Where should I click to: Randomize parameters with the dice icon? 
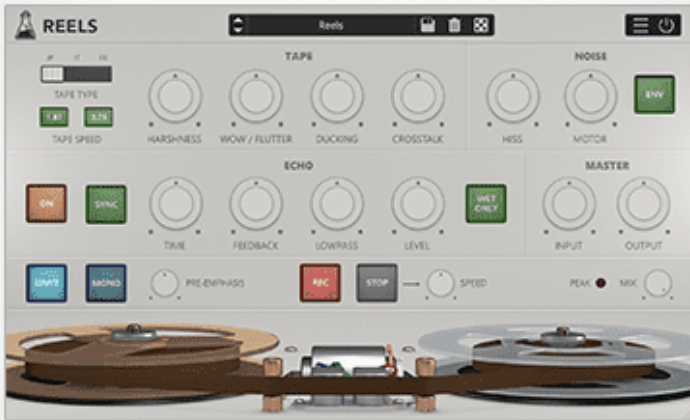(481, 25)
